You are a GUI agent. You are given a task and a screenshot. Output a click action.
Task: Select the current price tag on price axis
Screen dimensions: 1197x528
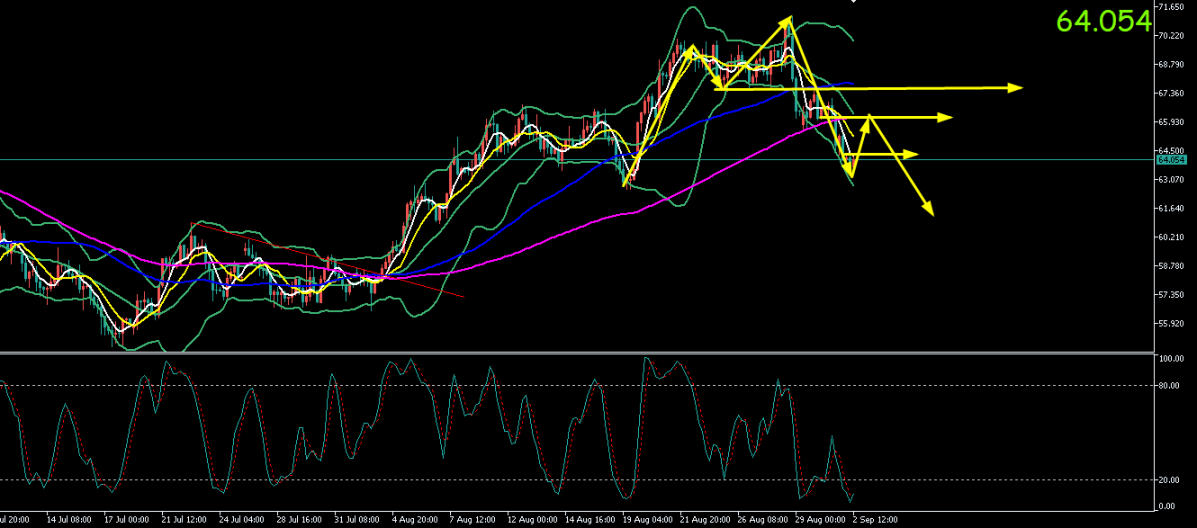(1171, 159)
